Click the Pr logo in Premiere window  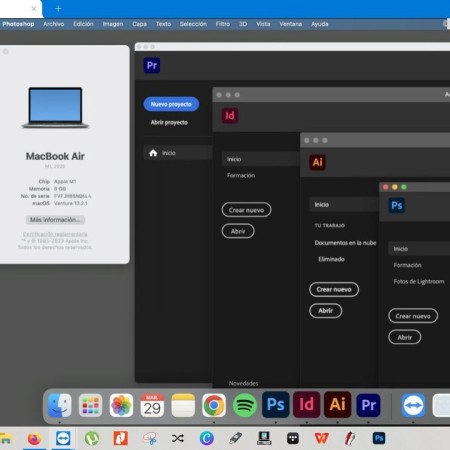(152, 65)
